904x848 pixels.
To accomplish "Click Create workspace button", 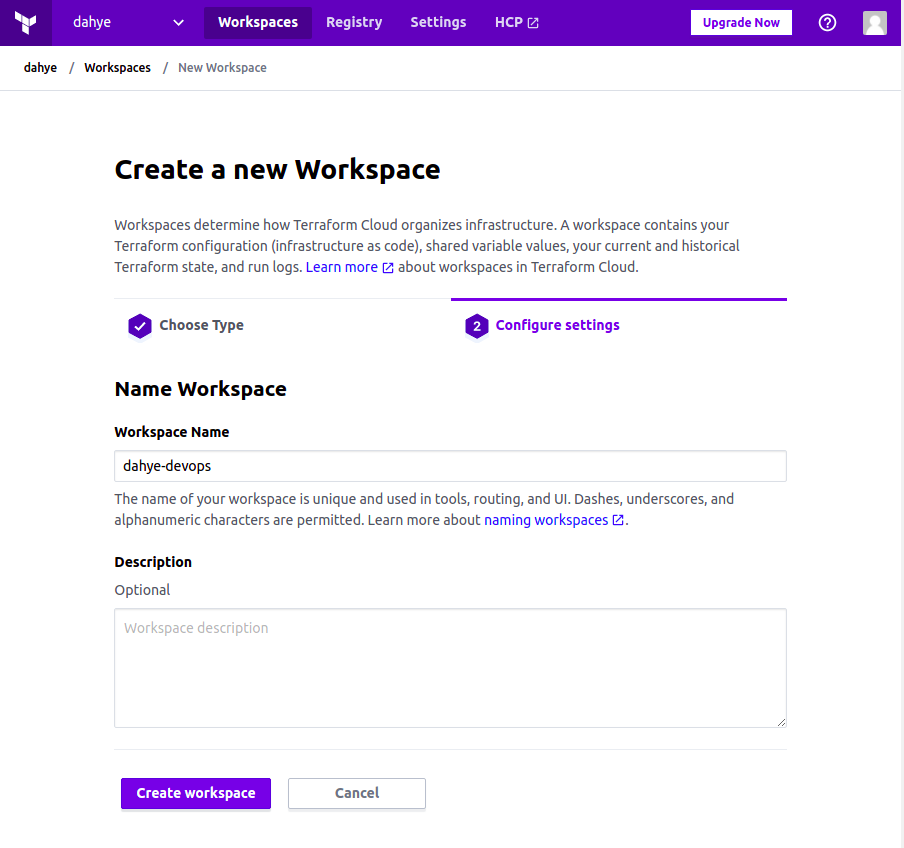I will point(195,793).
